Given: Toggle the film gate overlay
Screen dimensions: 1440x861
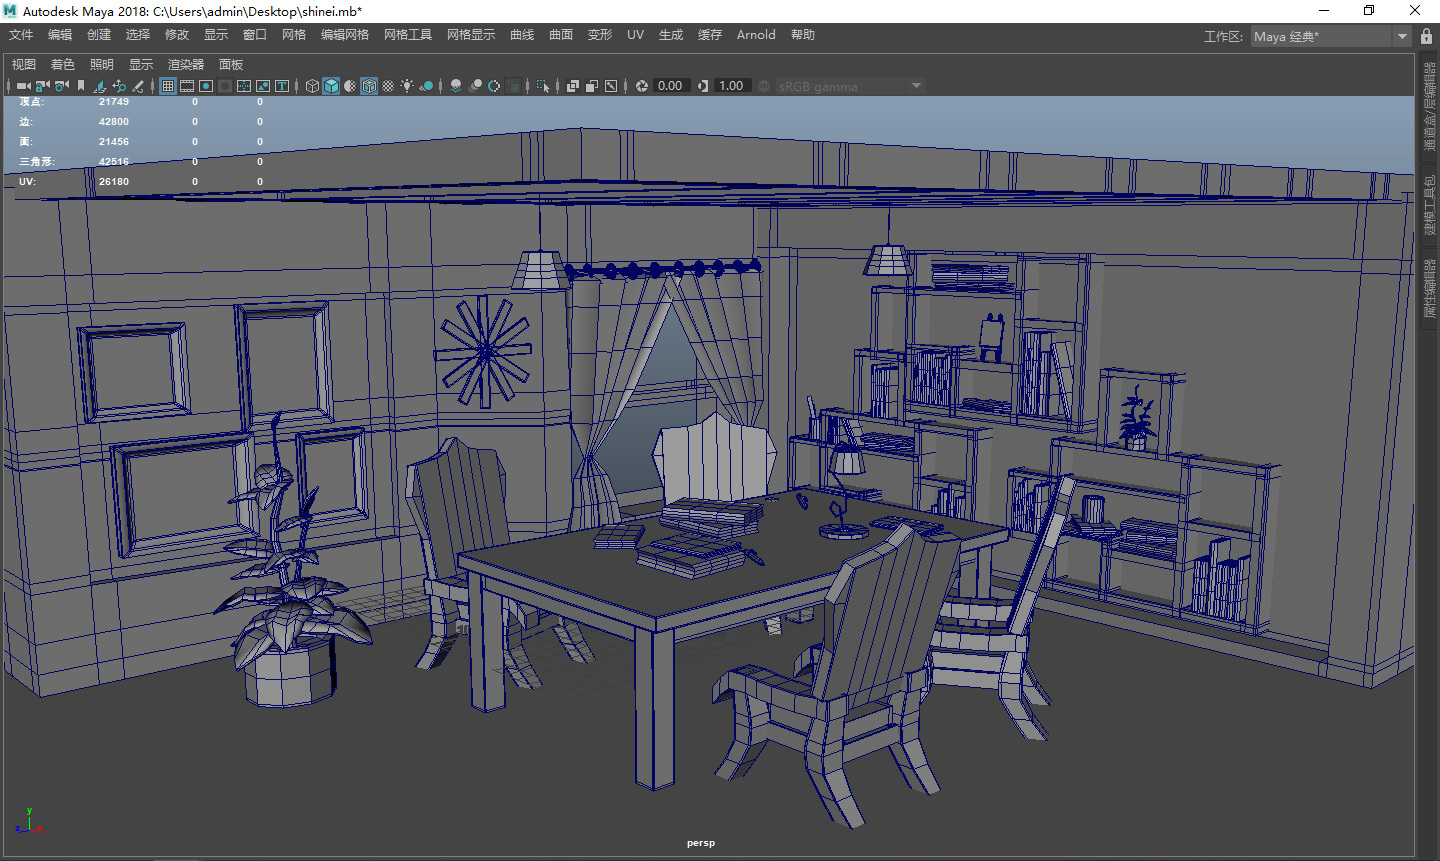Looking at the screenshot, I should point(187,86).
